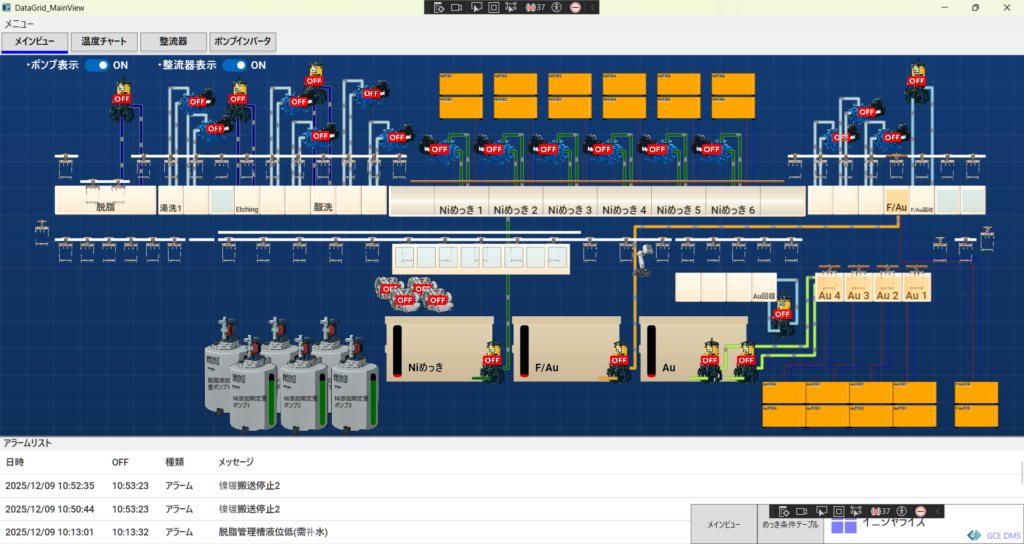
Task: Click the stop-recording icon in top overlay toolbar
Action: pos(575,7)
